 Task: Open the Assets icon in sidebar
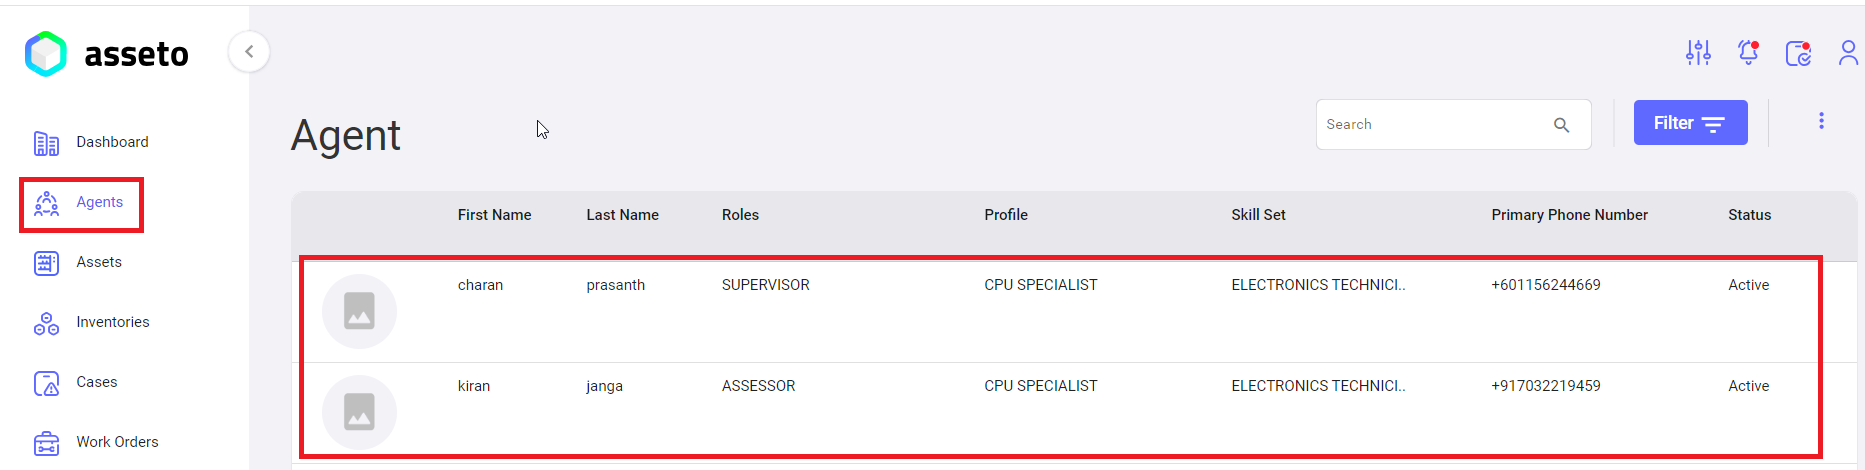click(x=46, y=263)
